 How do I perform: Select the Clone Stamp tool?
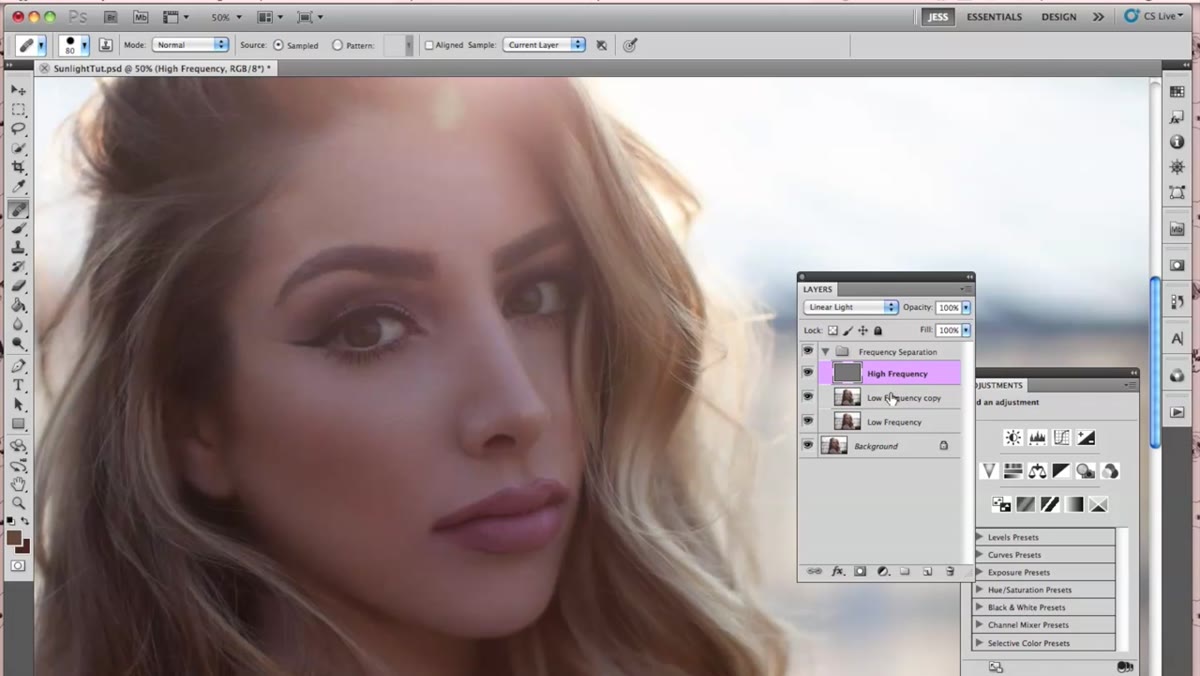[19, 247]
